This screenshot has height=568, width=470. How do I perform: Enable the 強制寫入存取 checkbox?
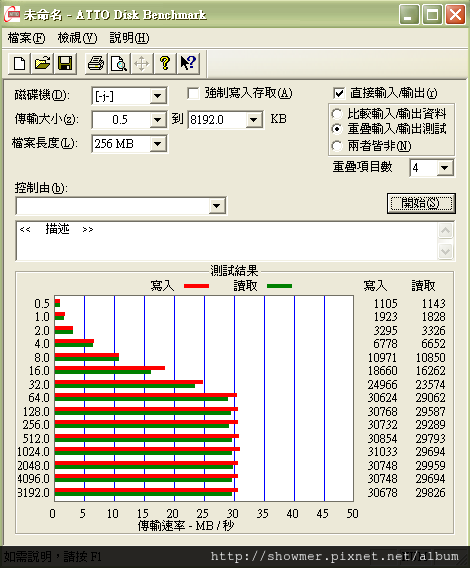point(193,93)
